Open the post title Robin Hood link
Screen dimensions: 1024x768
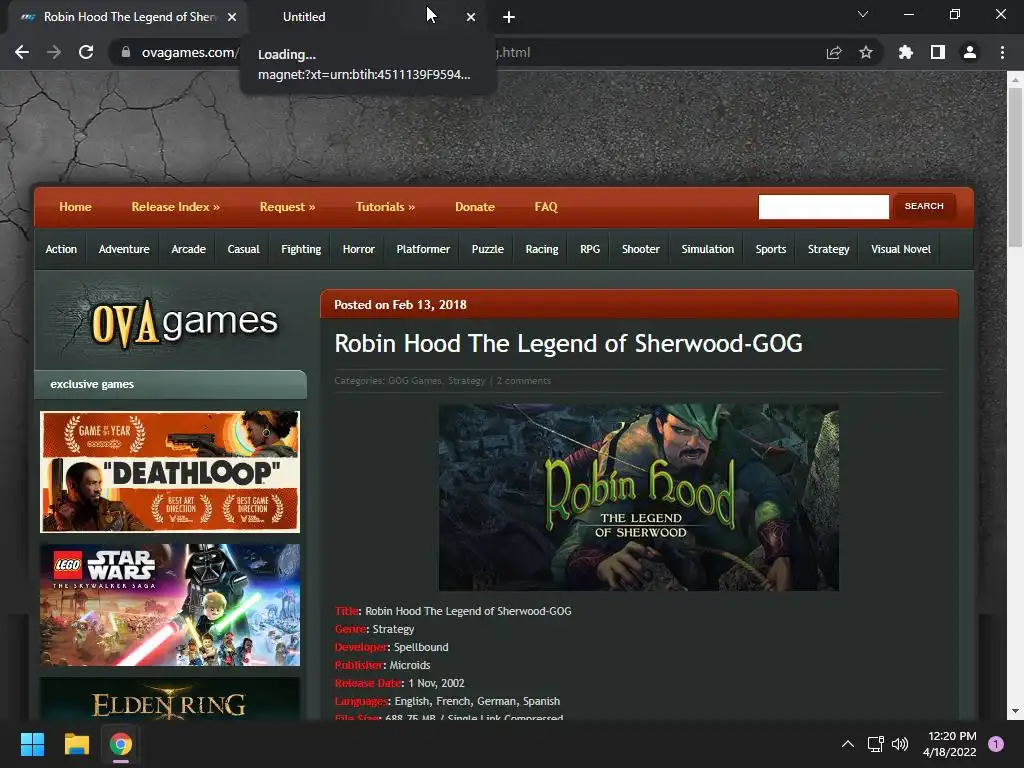[x=568, y=344]
